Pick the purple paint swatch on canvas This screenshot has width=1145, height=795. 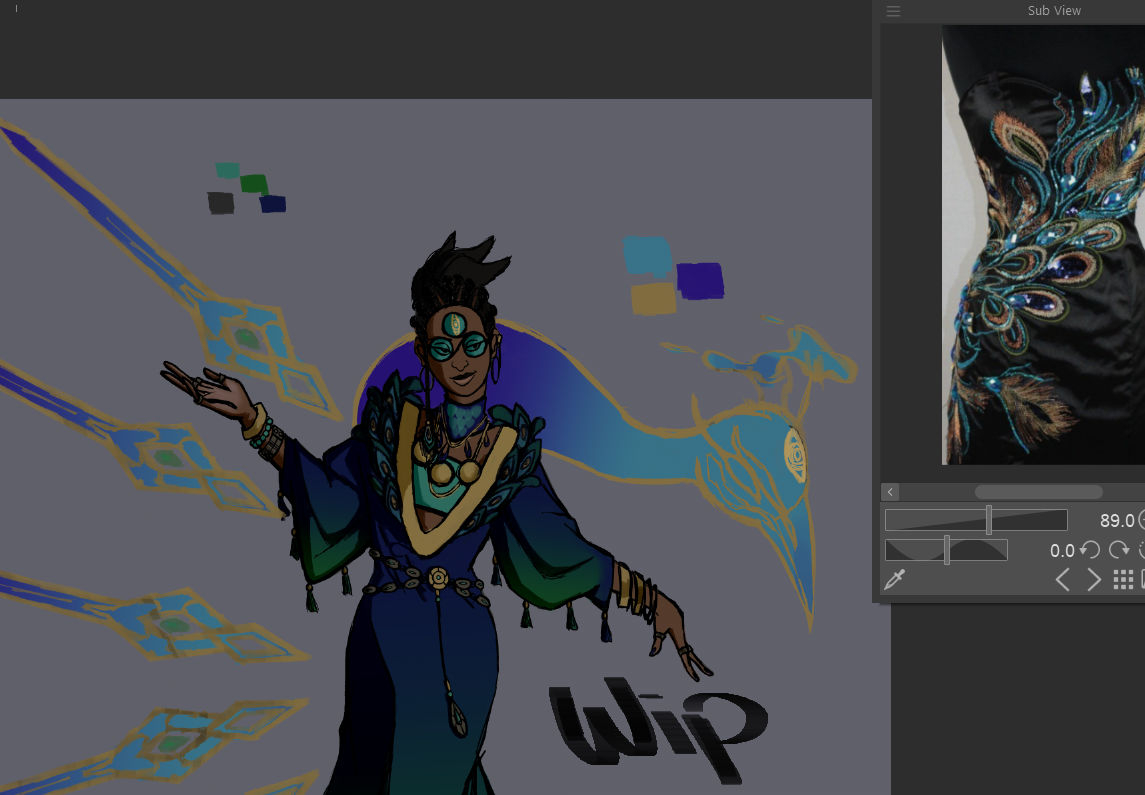tap(700, 280)
